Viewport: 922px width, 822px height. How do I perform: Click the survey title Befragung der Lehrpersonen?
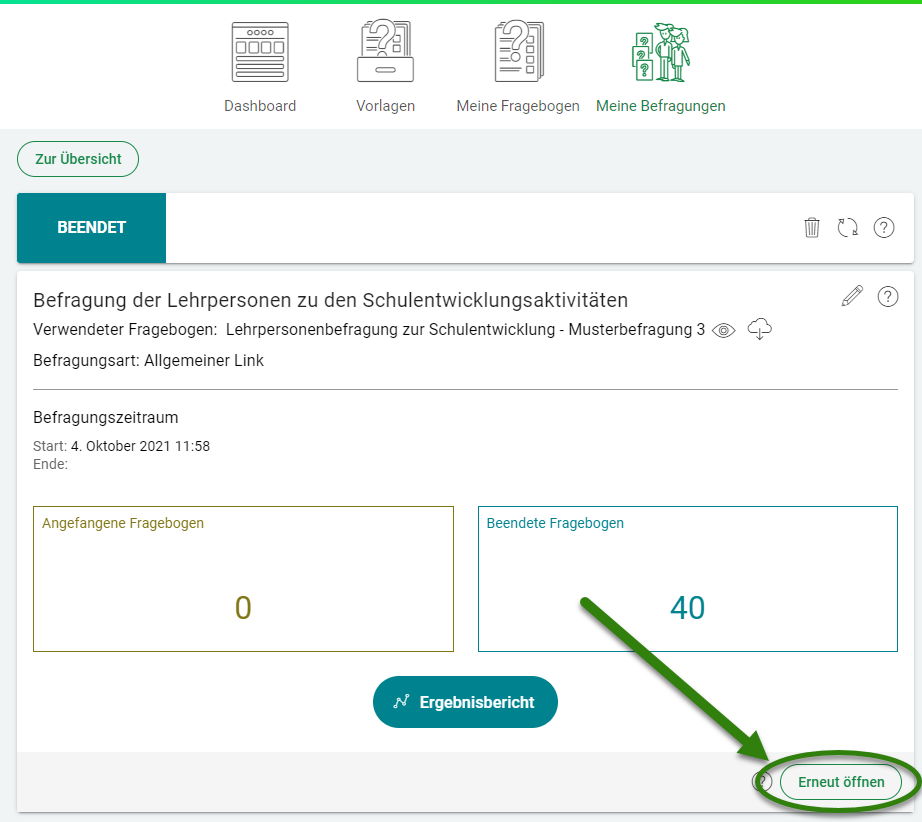[x=330, y=300]
